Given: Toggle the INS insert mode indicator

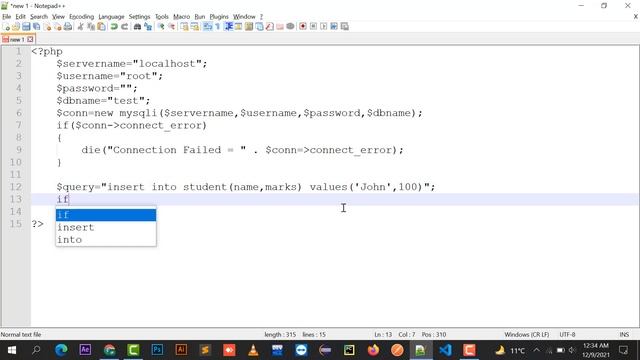Looking at the screenshot, I should point(624,335).
